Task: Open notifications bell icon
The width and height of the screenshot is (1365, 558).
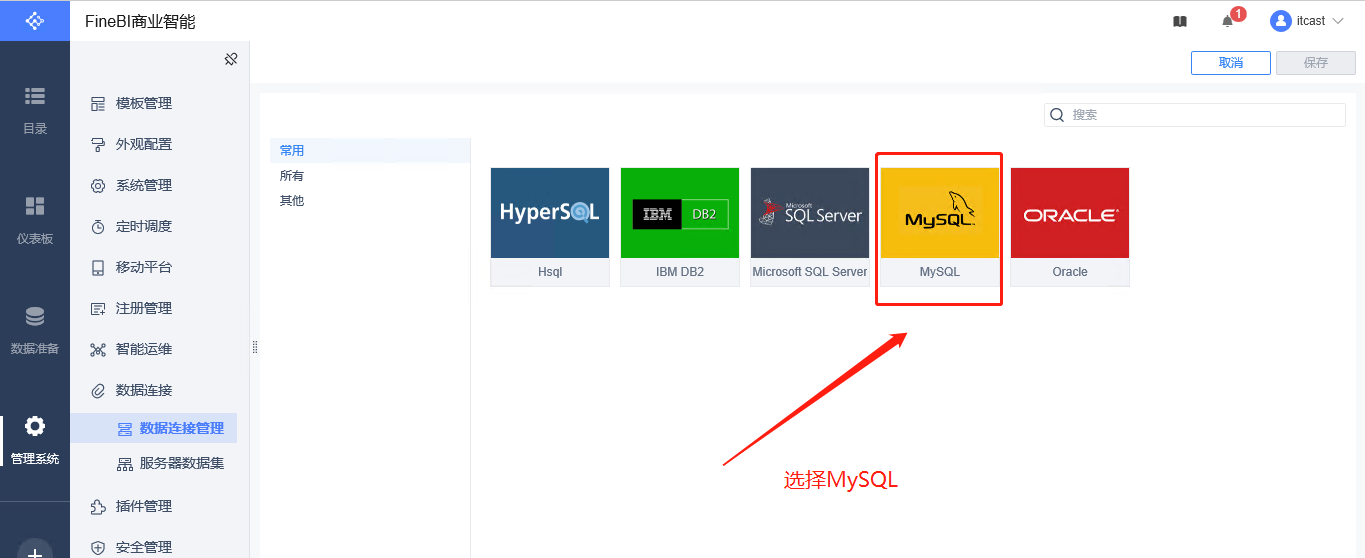Action: tap(1228, 21)
